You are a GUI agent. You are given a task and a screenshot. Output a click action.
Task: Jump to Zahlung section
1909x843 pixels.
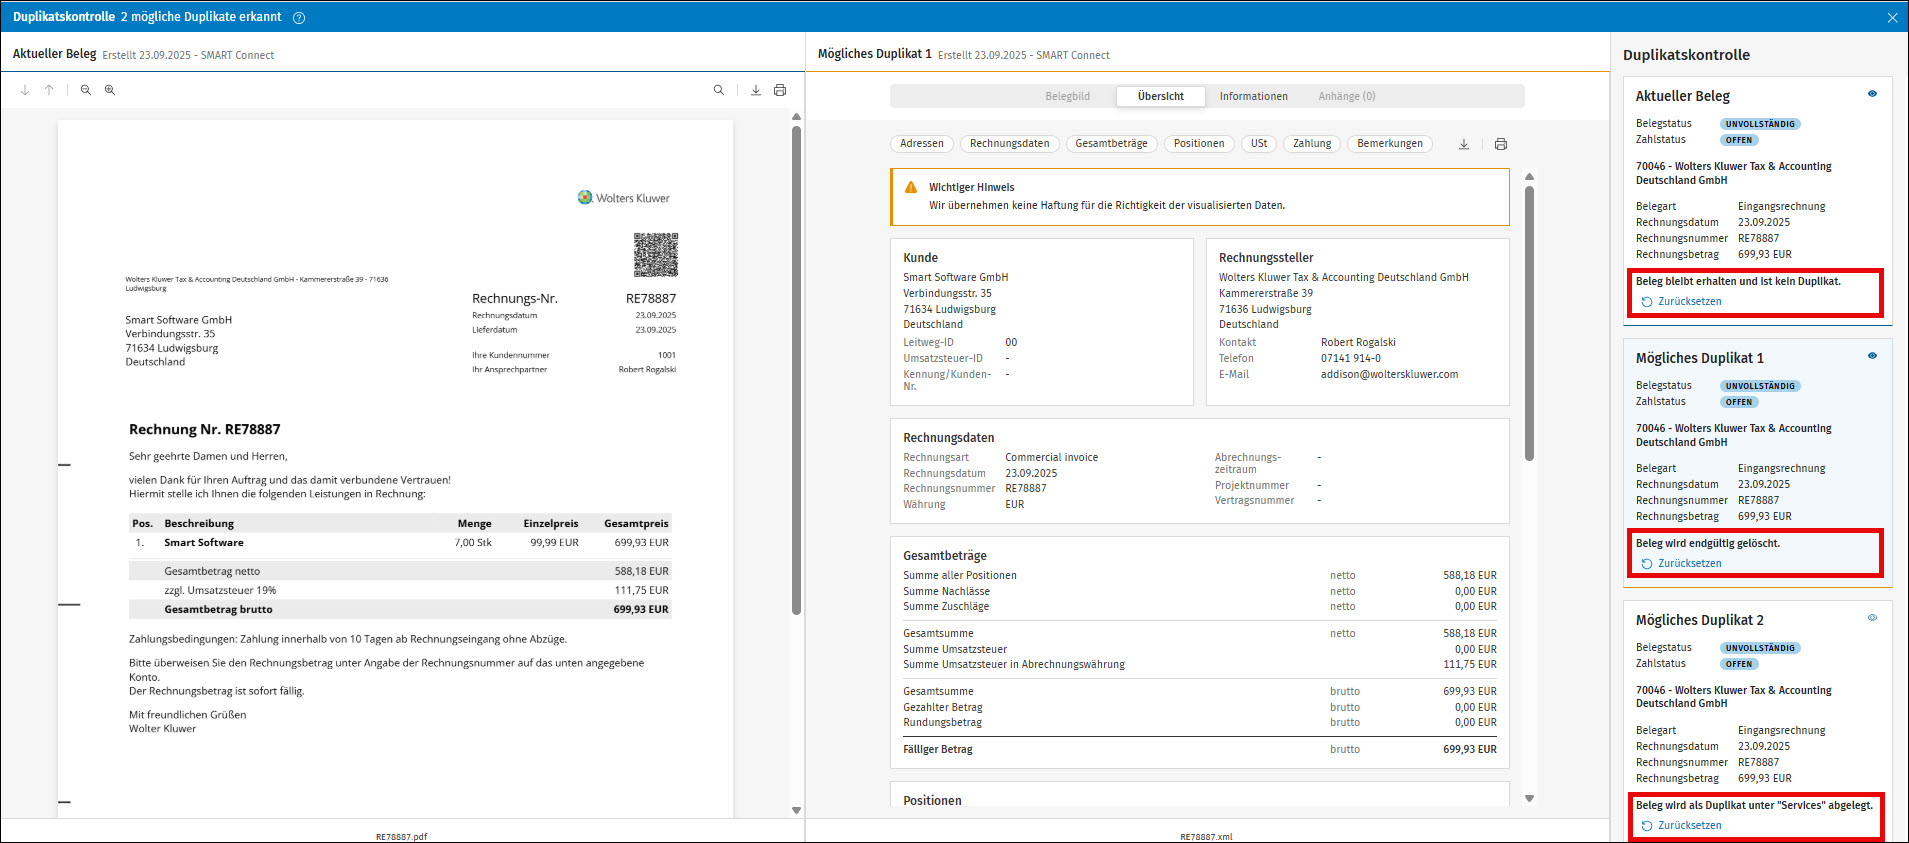coord(1312,144)
